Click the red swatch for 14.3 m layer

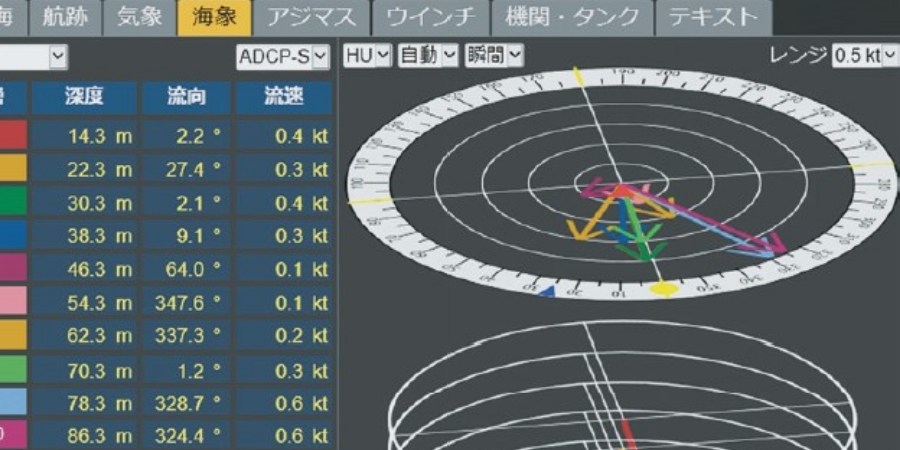click(x=13, y=136)
